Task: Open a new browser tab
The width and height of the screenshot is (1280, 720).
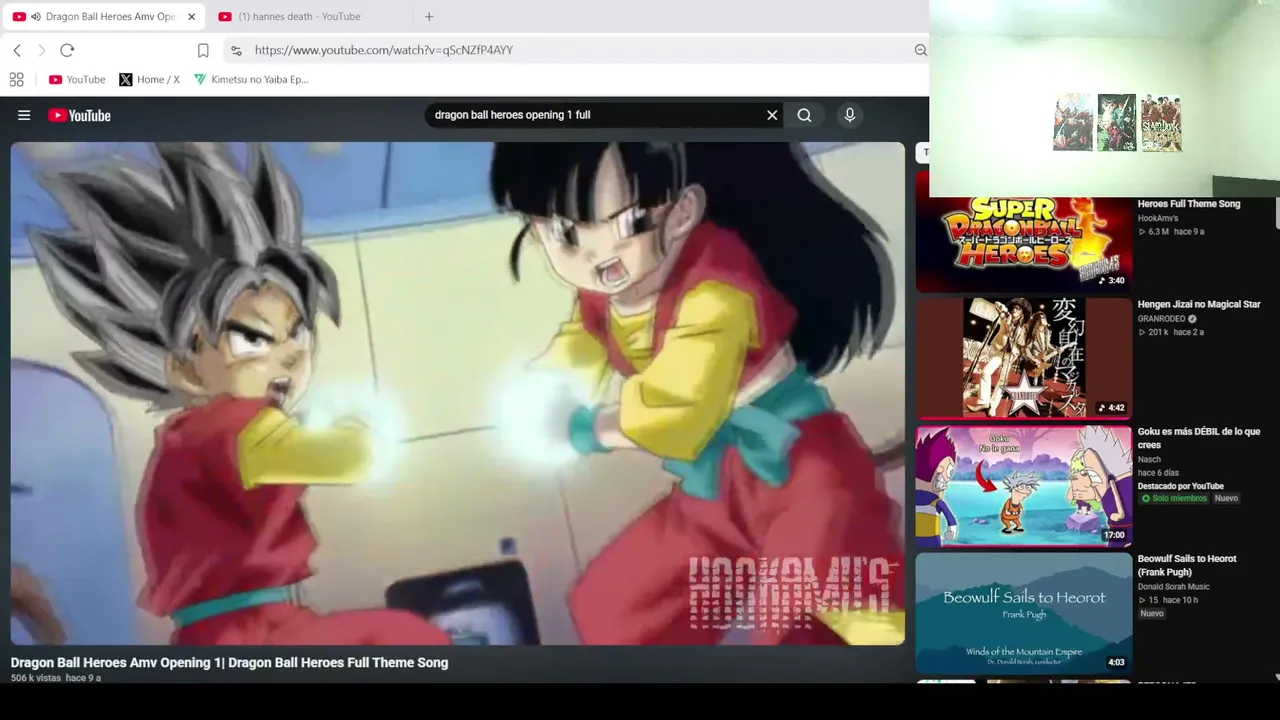Action: coord(429,17)
